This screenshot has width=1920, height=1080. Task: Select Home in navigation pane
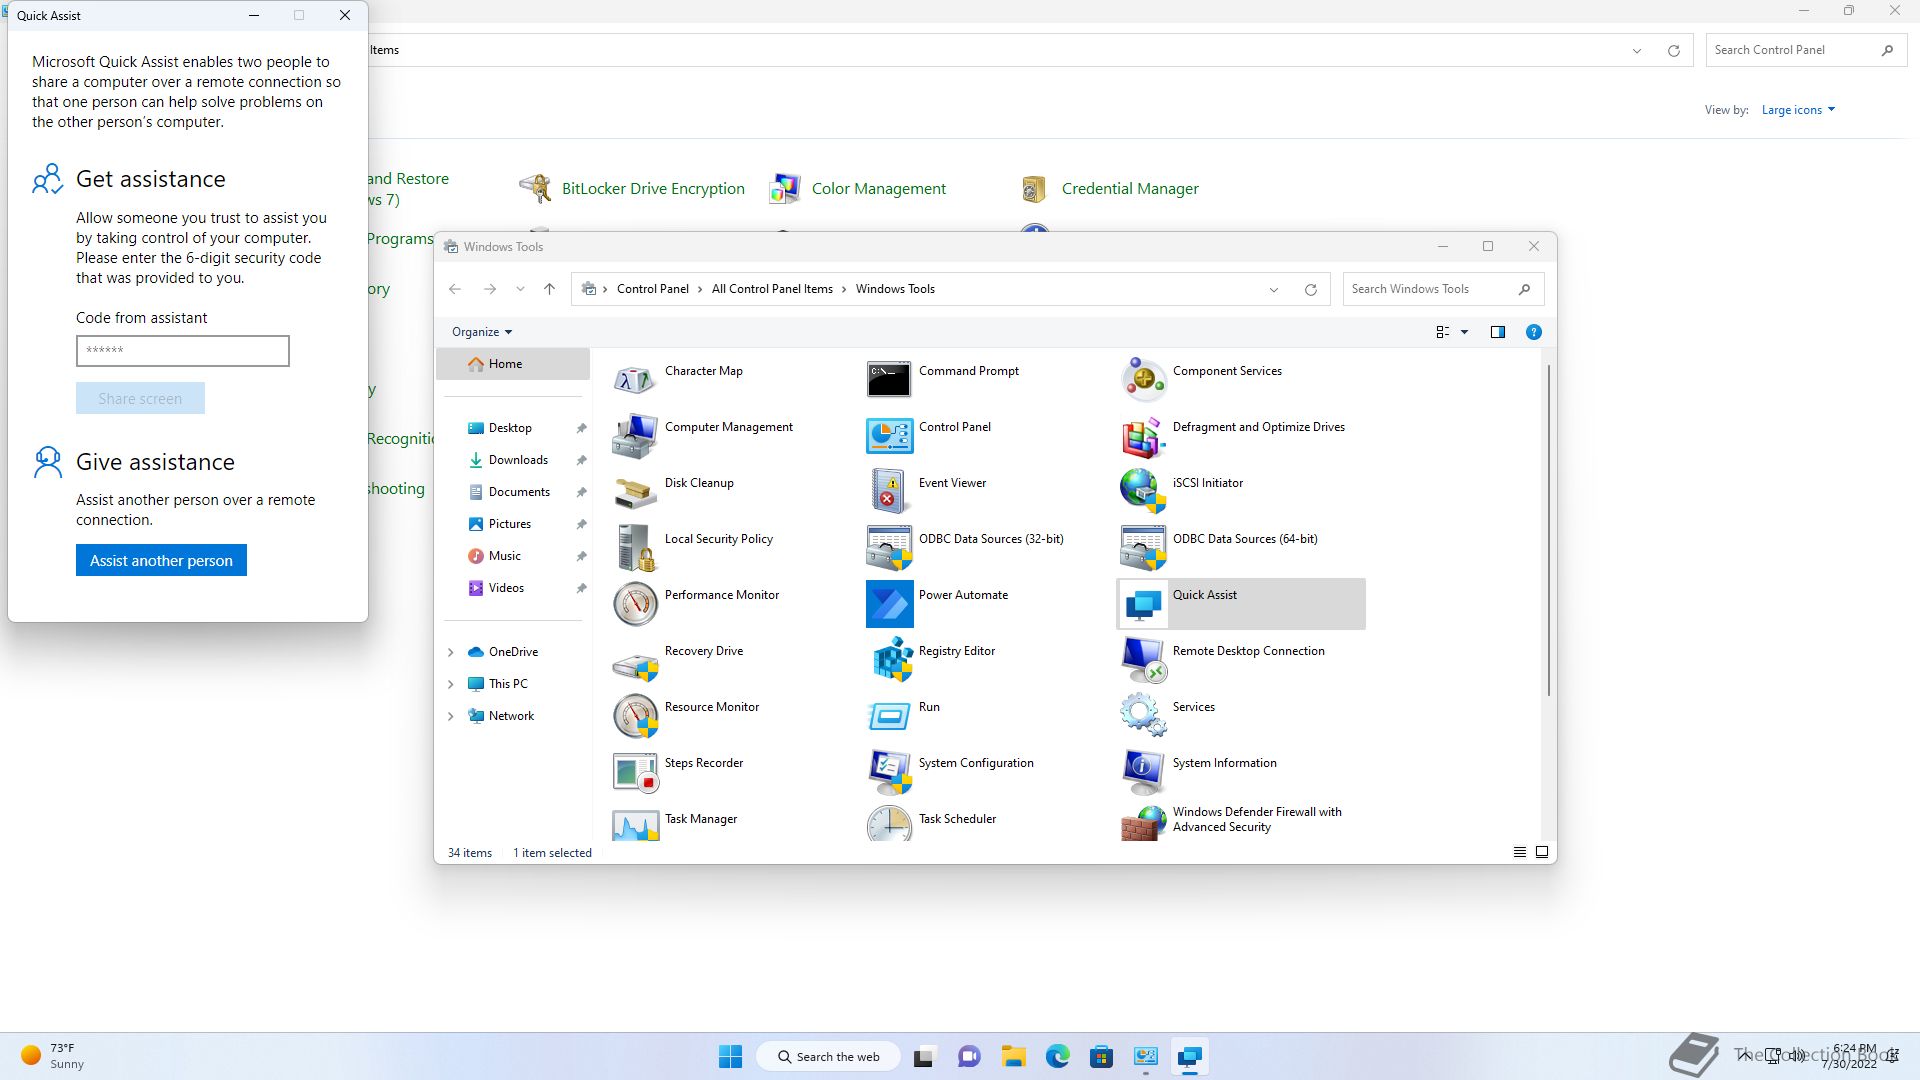[x=513, y=364]
